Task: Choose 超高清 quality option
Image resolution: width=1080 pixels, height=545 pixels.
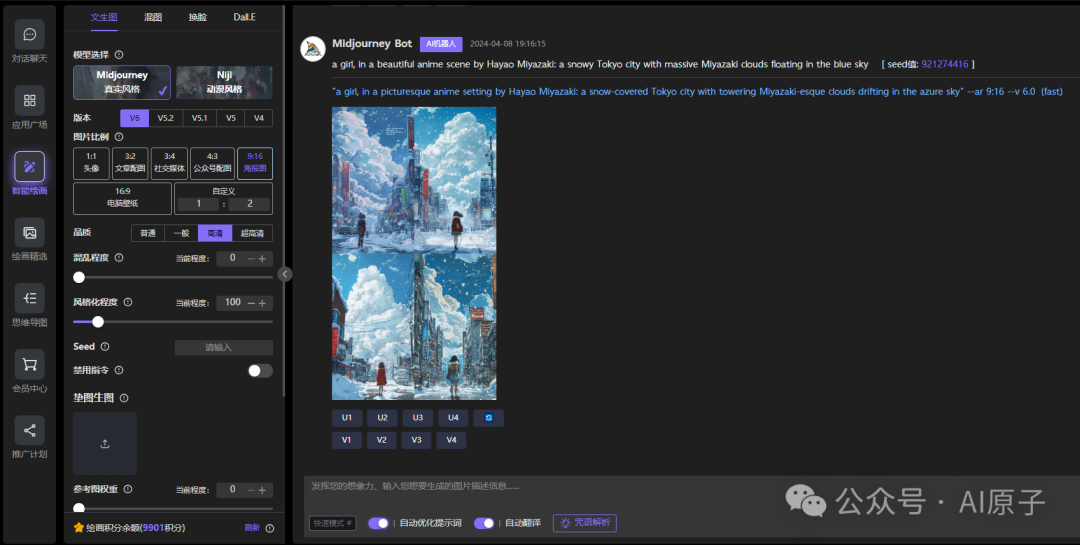Action: point(252,233)
